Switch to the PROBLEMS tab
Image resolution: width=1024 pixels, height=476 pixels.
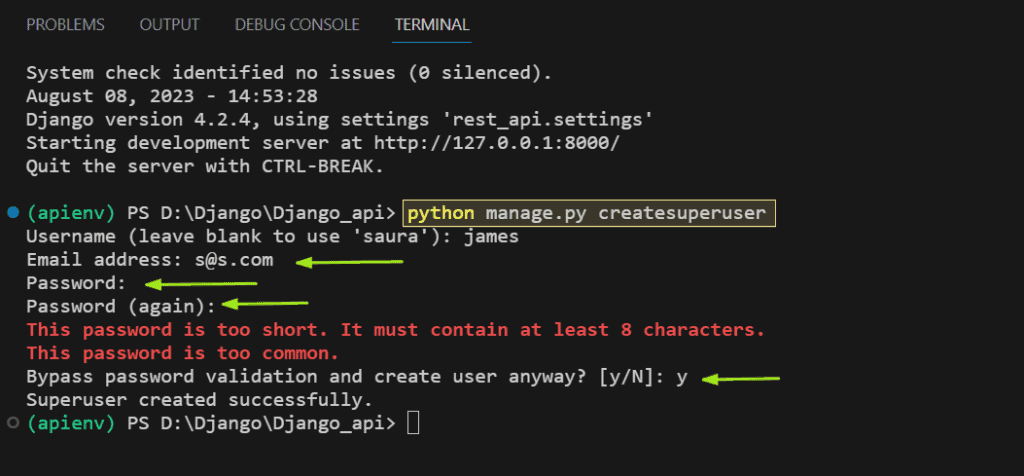point(65,25)
